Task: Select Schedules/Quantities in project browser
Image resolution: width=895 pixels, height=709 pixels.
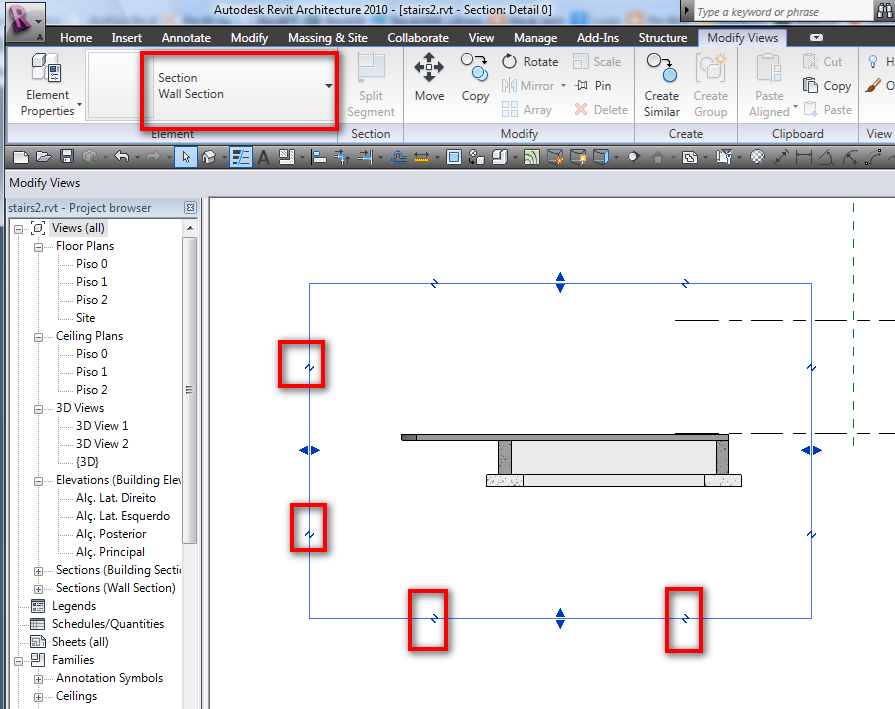Action: (x=108, y=624)
